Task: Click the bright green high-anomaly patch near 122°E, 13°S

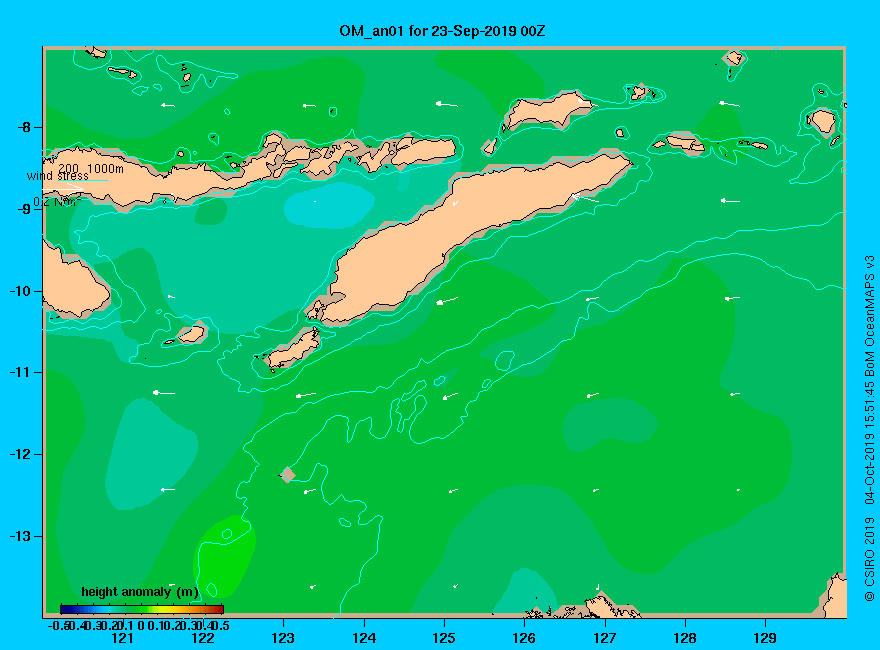Action: pyautogui.click(x=224, y=556)
